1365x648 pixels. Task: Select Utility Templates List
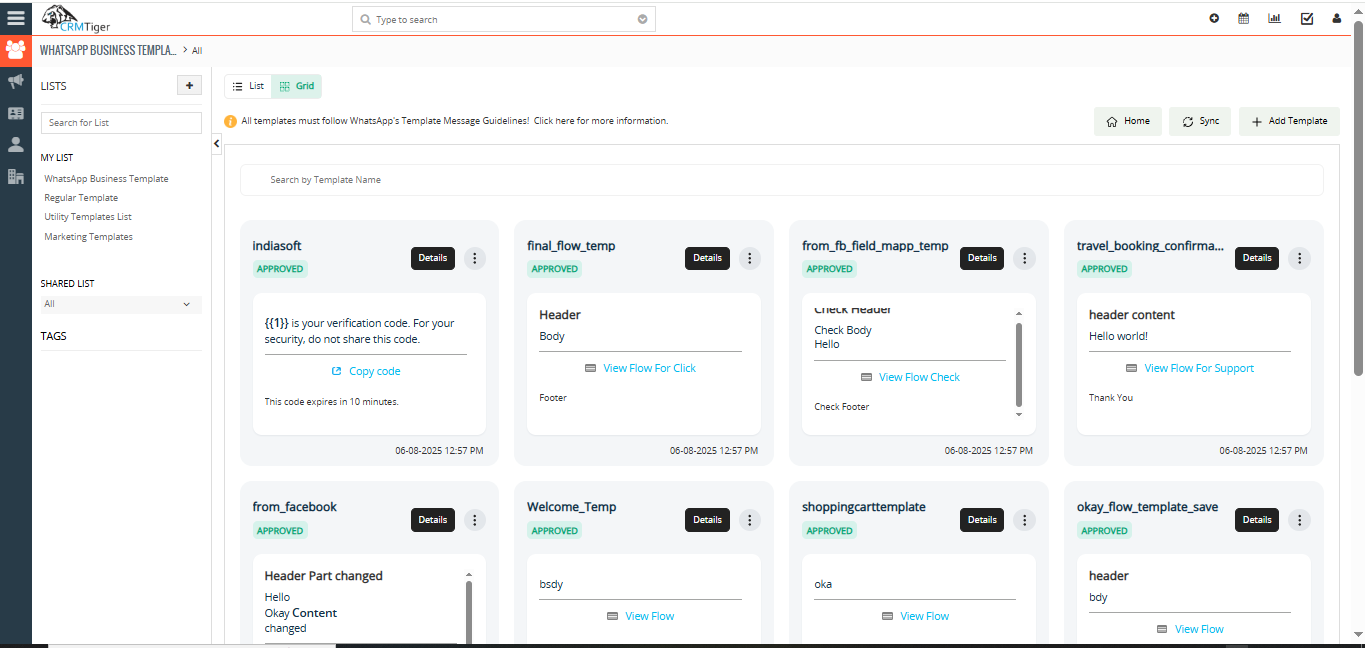(x=88, y=217)
